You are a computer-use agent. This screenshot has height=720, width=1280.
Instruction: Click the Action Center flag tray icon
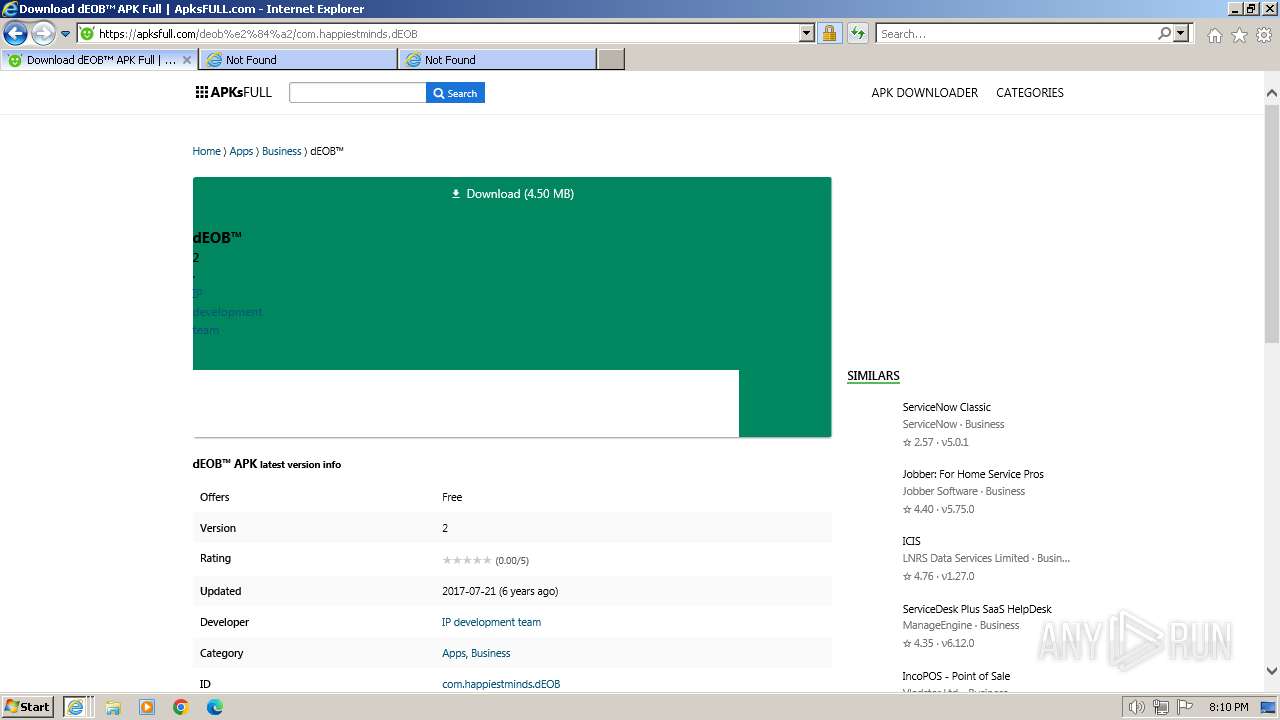pos(1184,707)
